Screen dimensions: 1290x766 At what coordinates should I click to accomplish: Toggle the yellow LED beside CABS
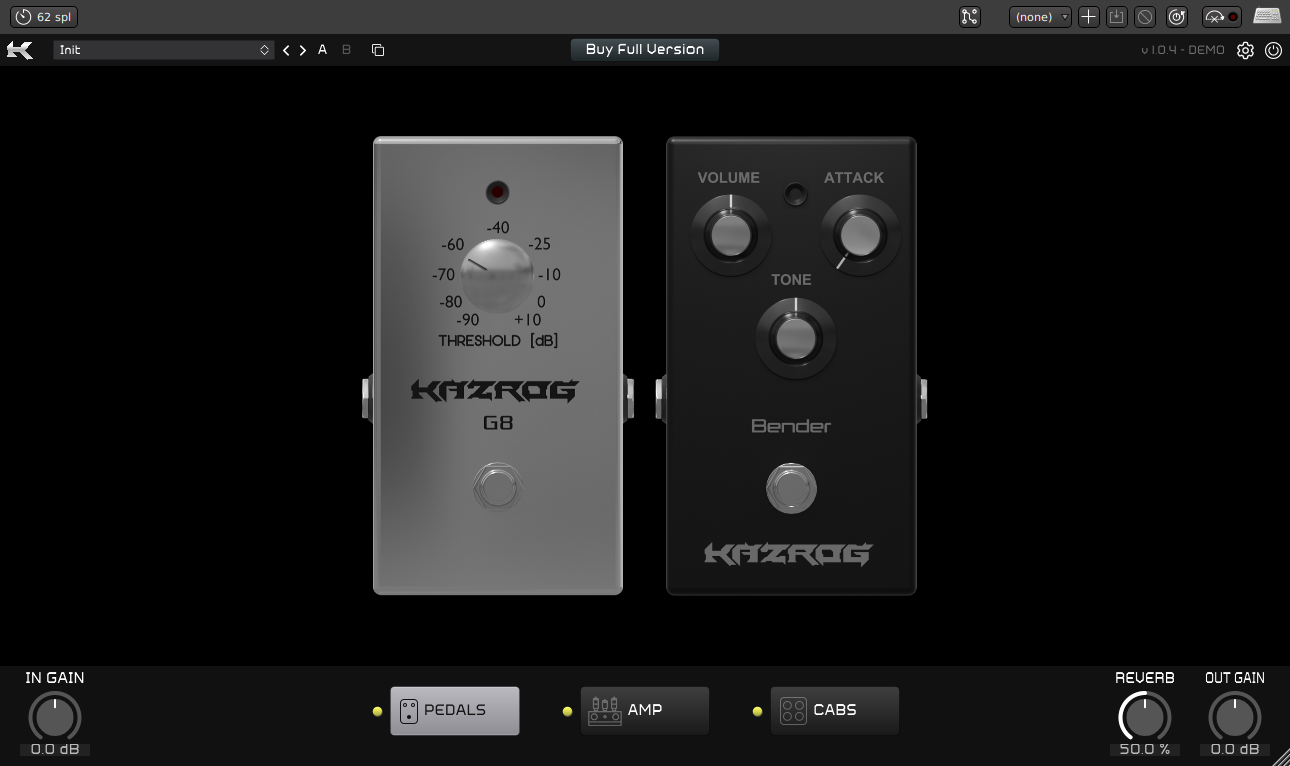tap(757, 712)
